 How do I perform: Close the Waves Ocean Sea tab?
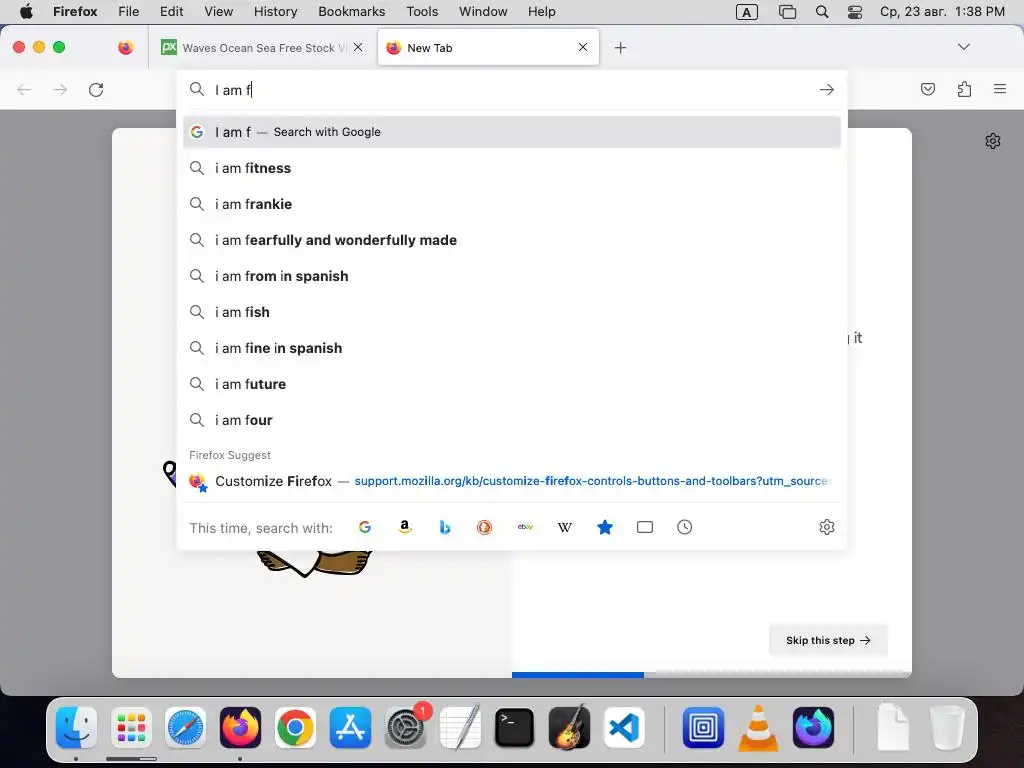tap(358, 47)
